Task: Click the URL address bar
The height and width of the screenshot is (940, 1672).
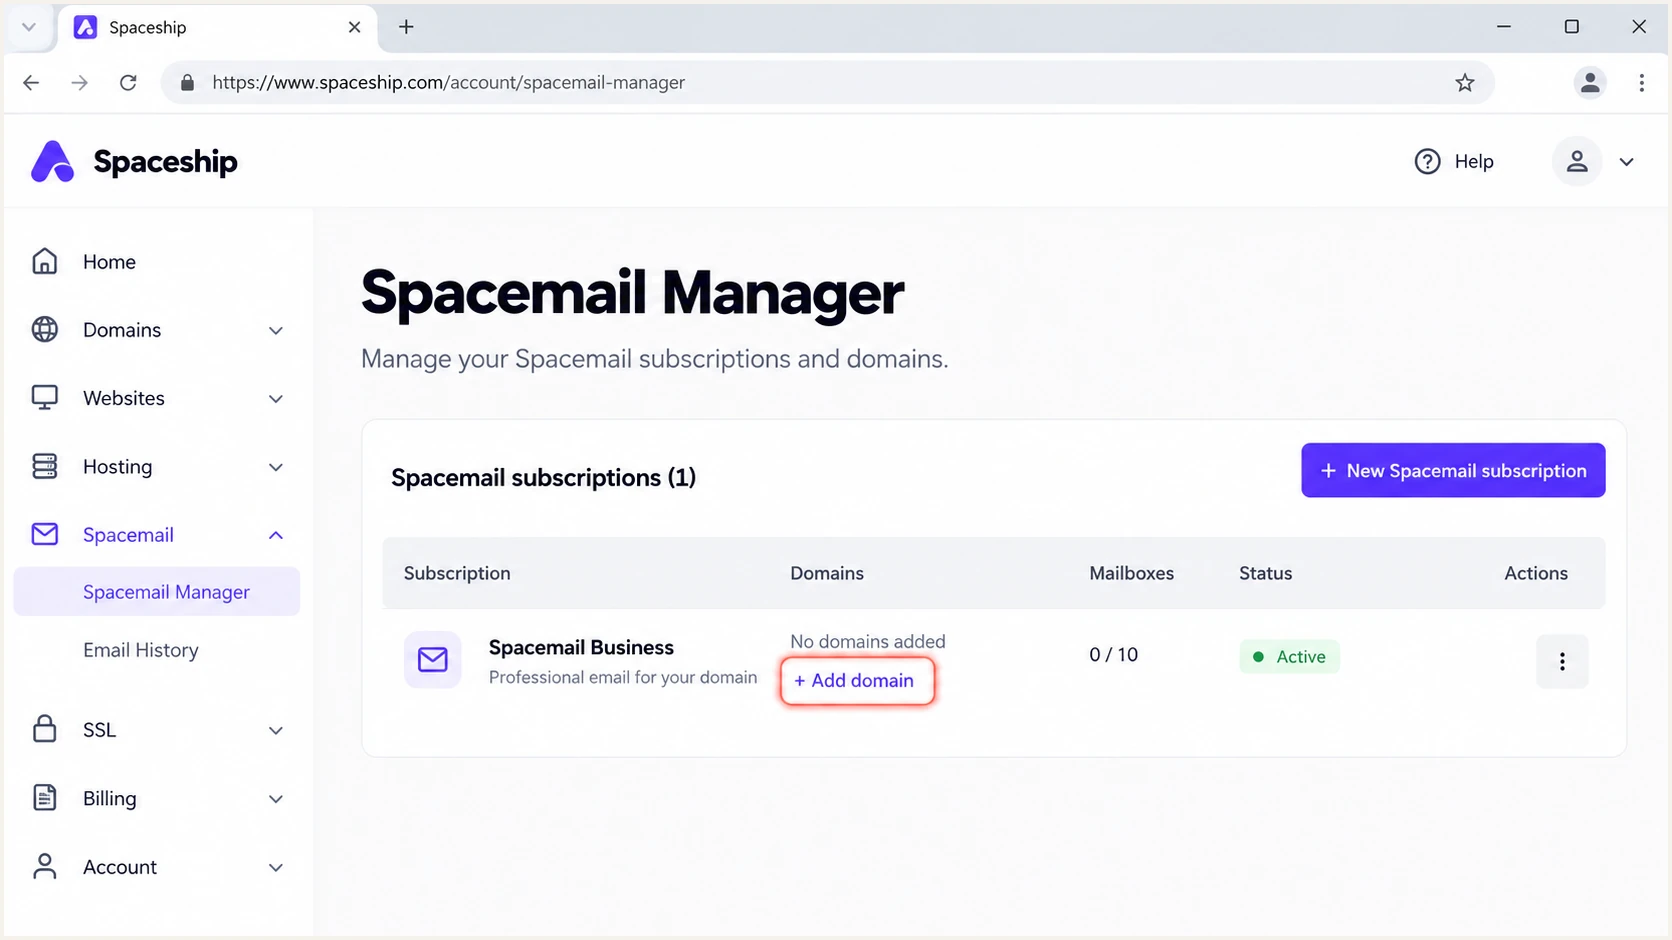Action: [x=828, y=83]
